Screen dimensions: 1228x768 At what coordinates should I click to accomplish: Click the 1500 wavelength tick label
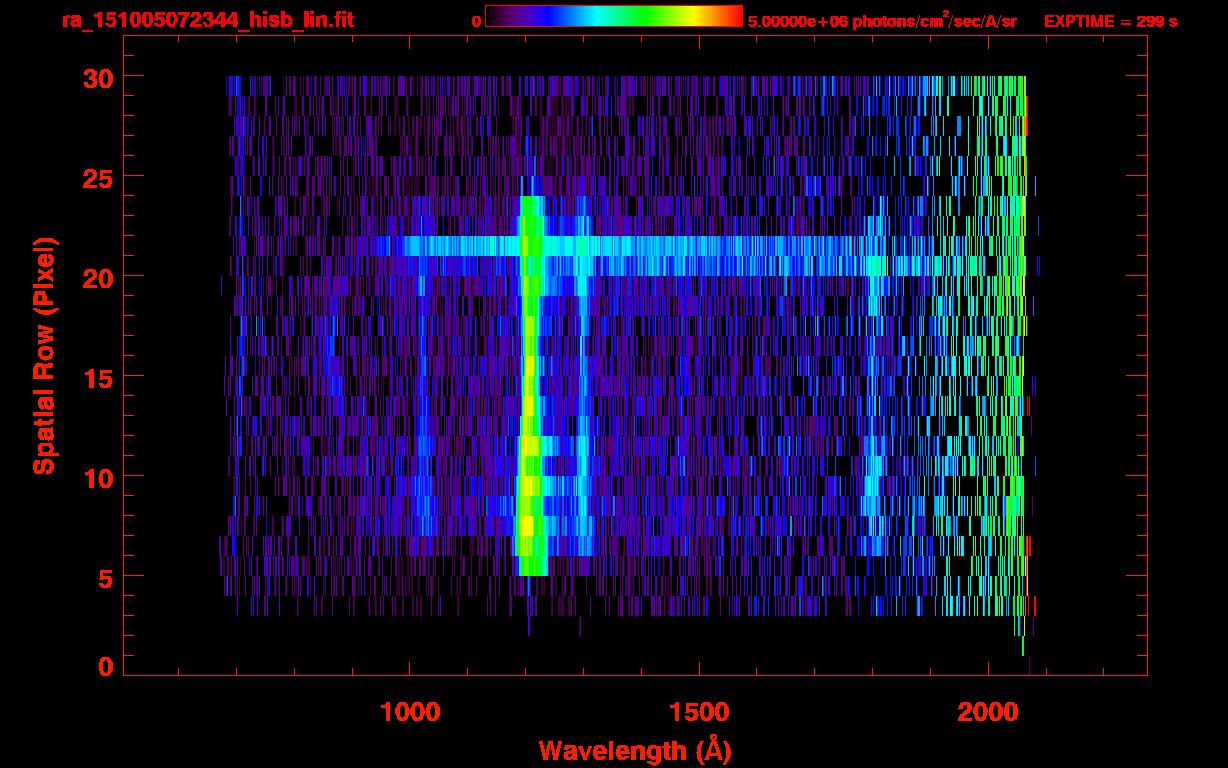click(x=699, y=712)
